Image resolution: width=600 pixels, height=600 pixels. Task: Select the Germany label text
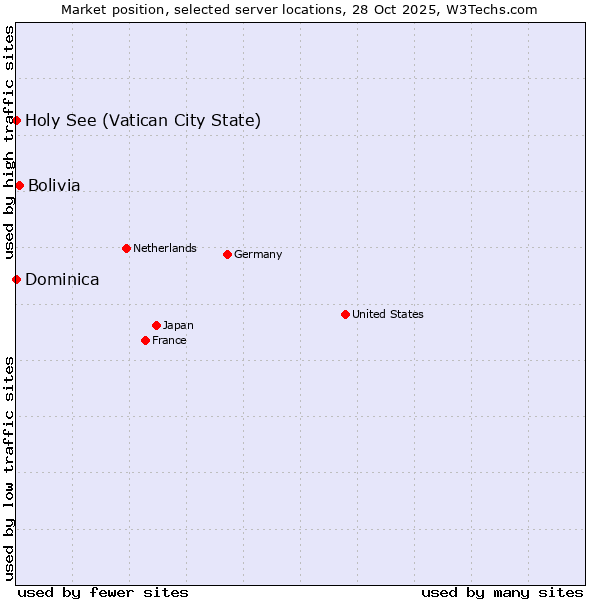point(258,254)
